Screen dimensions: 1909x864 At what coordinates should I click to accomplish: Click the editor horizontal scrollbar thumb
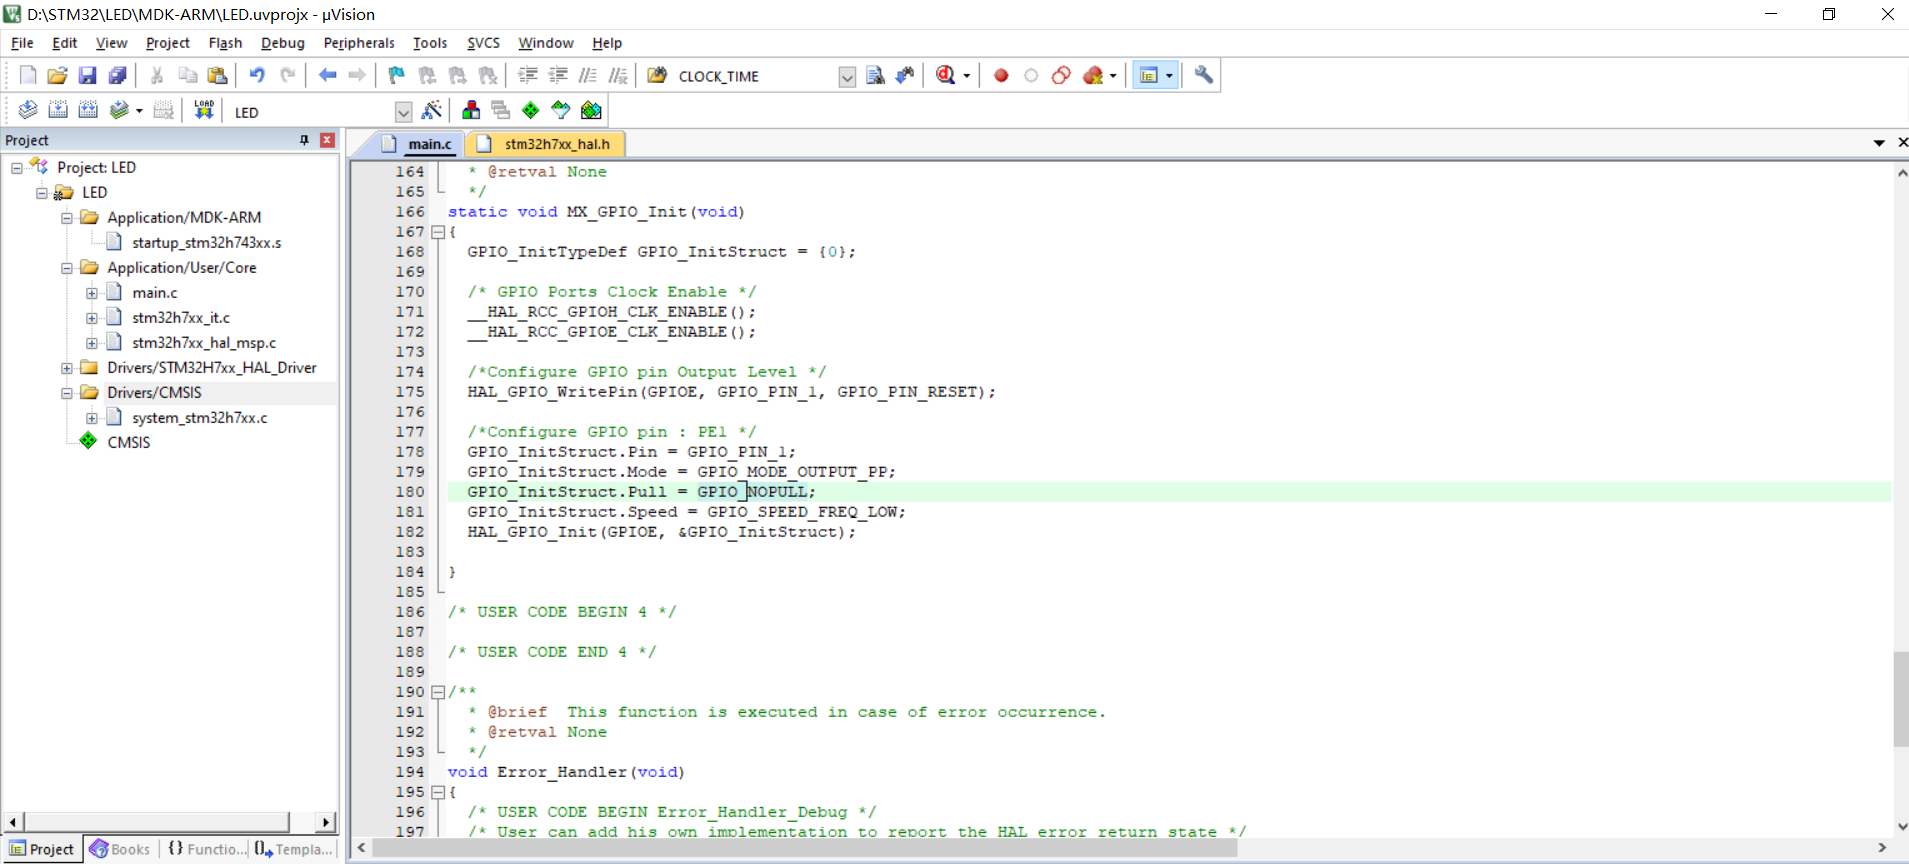(805, 848)
